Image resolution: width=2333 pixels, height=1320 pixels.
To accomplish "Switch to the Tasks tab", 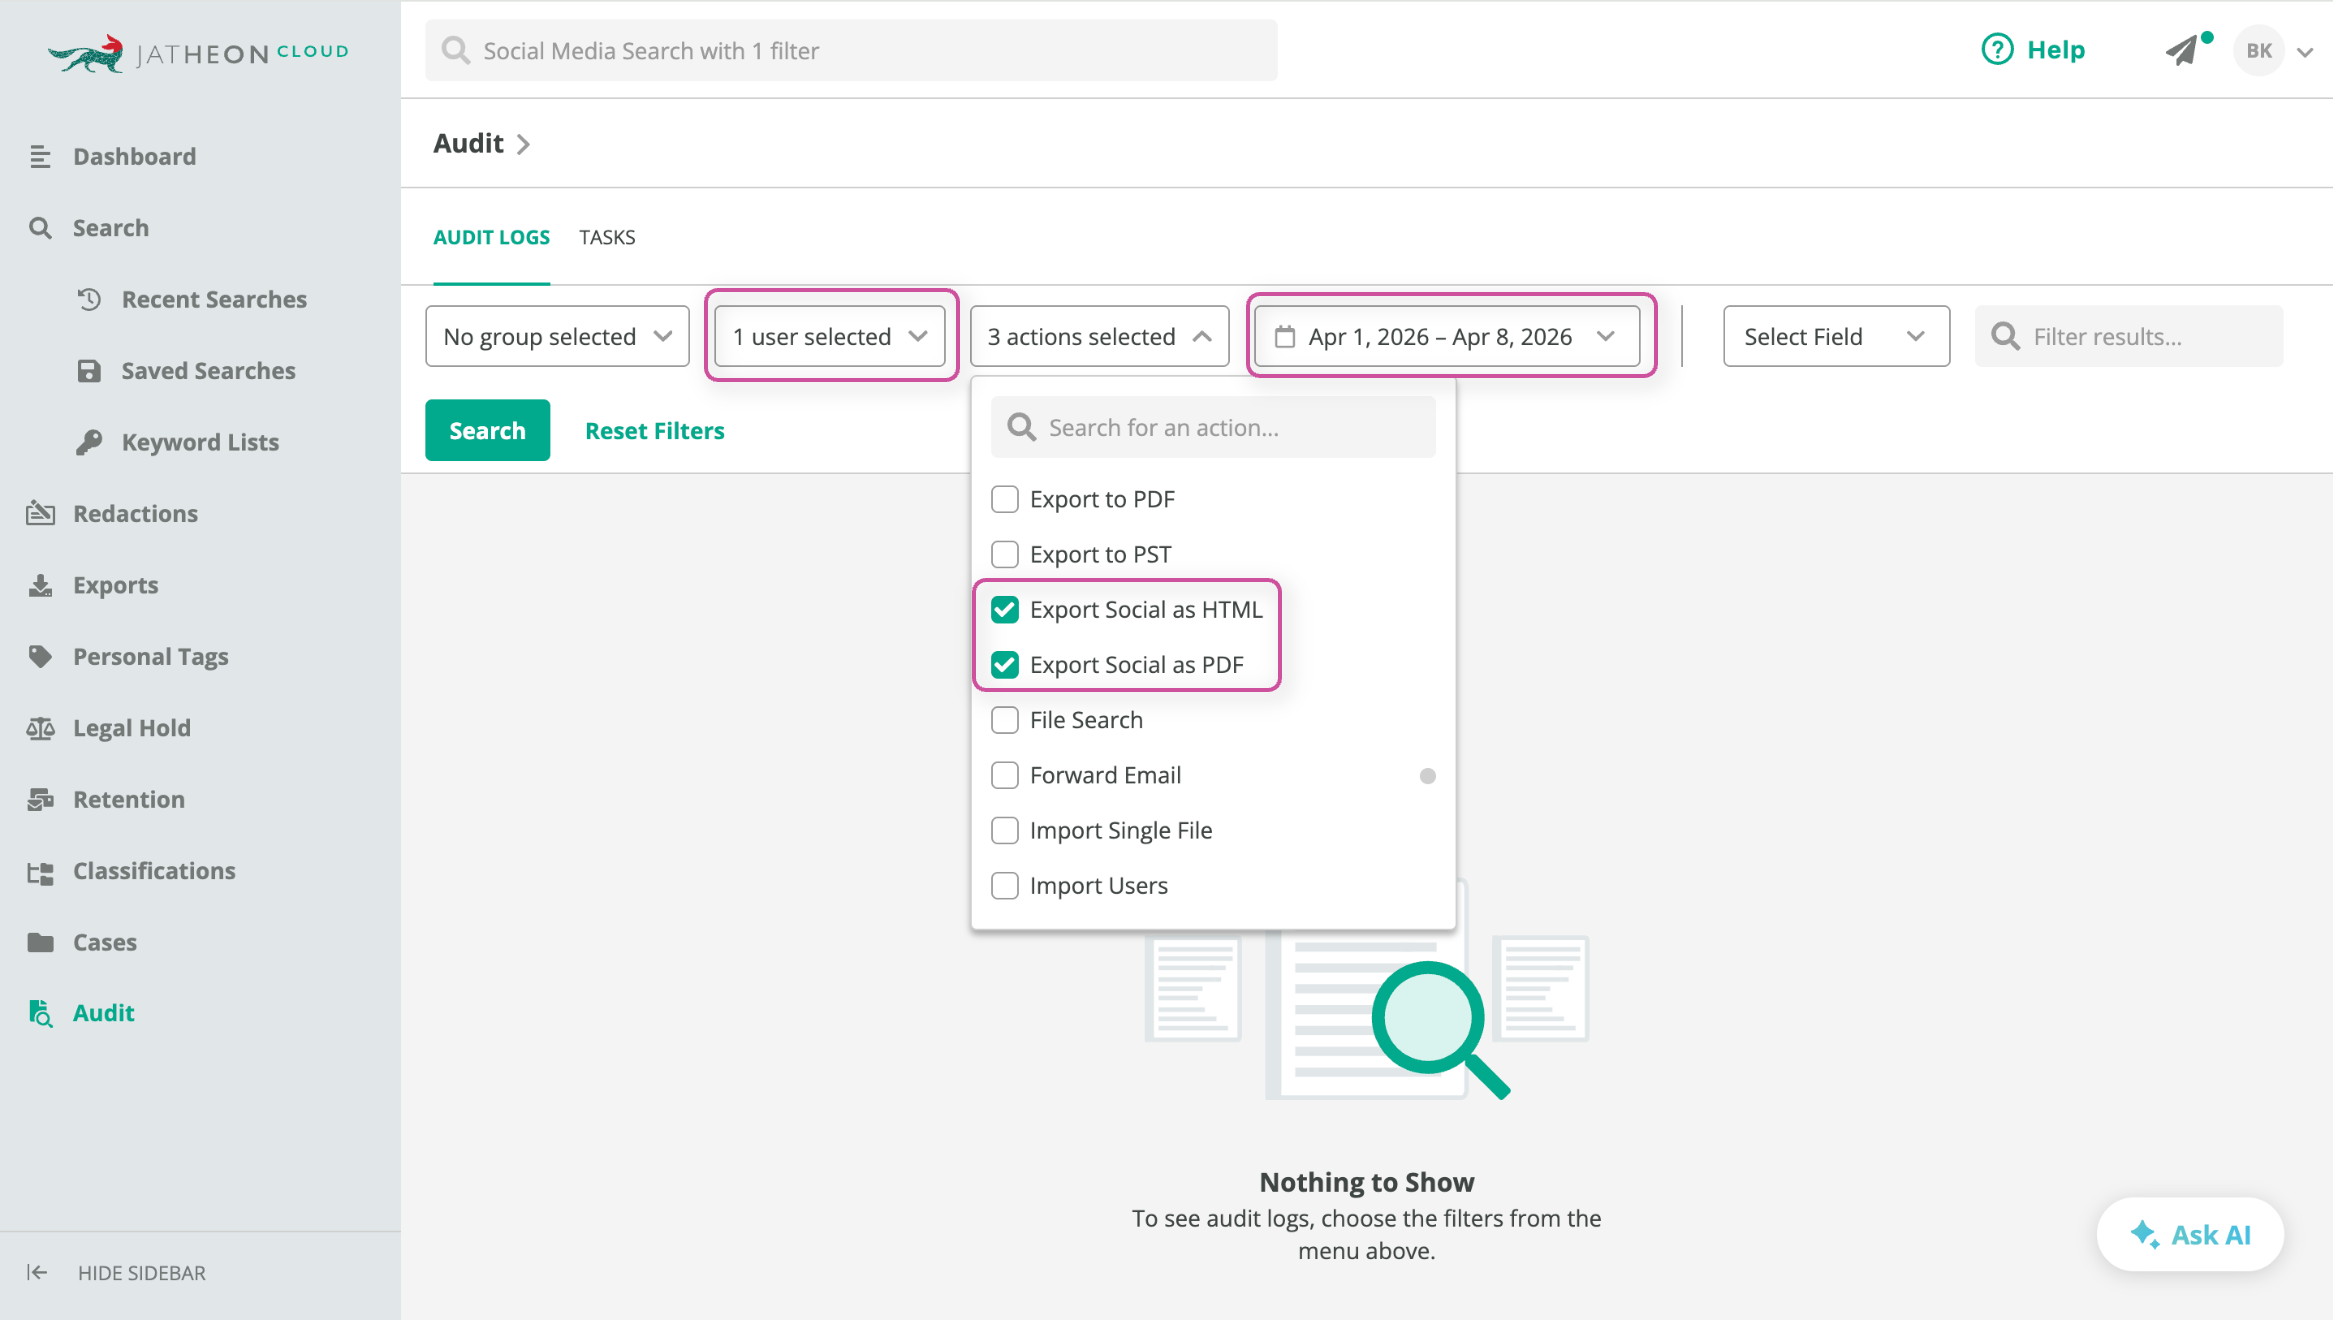I will point(607,237).
